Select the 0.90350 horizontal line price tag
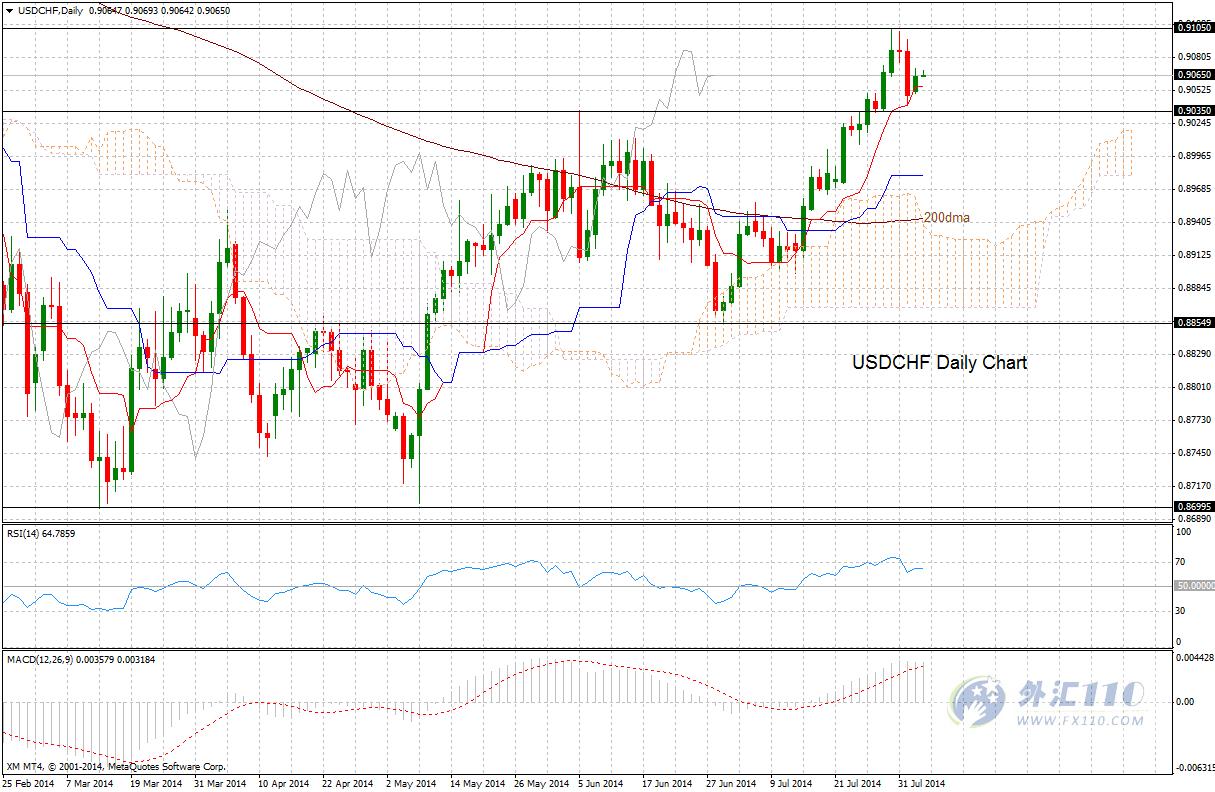This screenshot has width=1215, height=792. click(x=1194, y=111)
